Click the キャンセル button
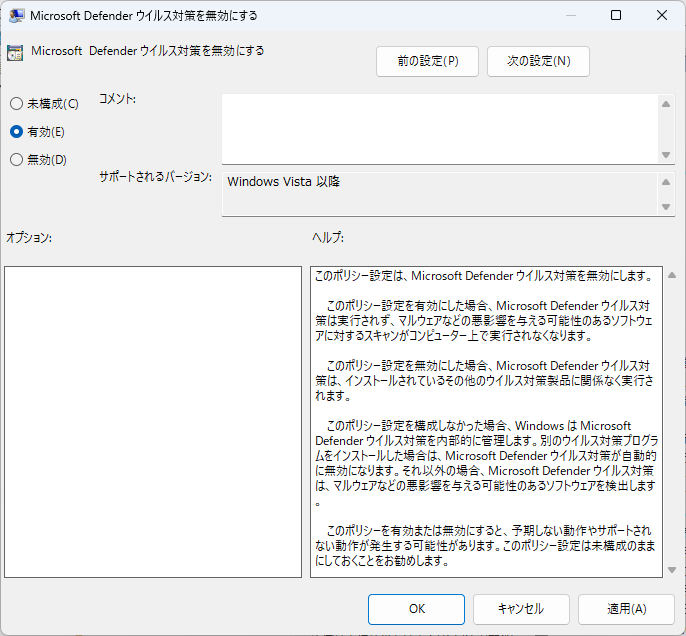This screenshot has width=686, height=636. click(x=521, y=609)
